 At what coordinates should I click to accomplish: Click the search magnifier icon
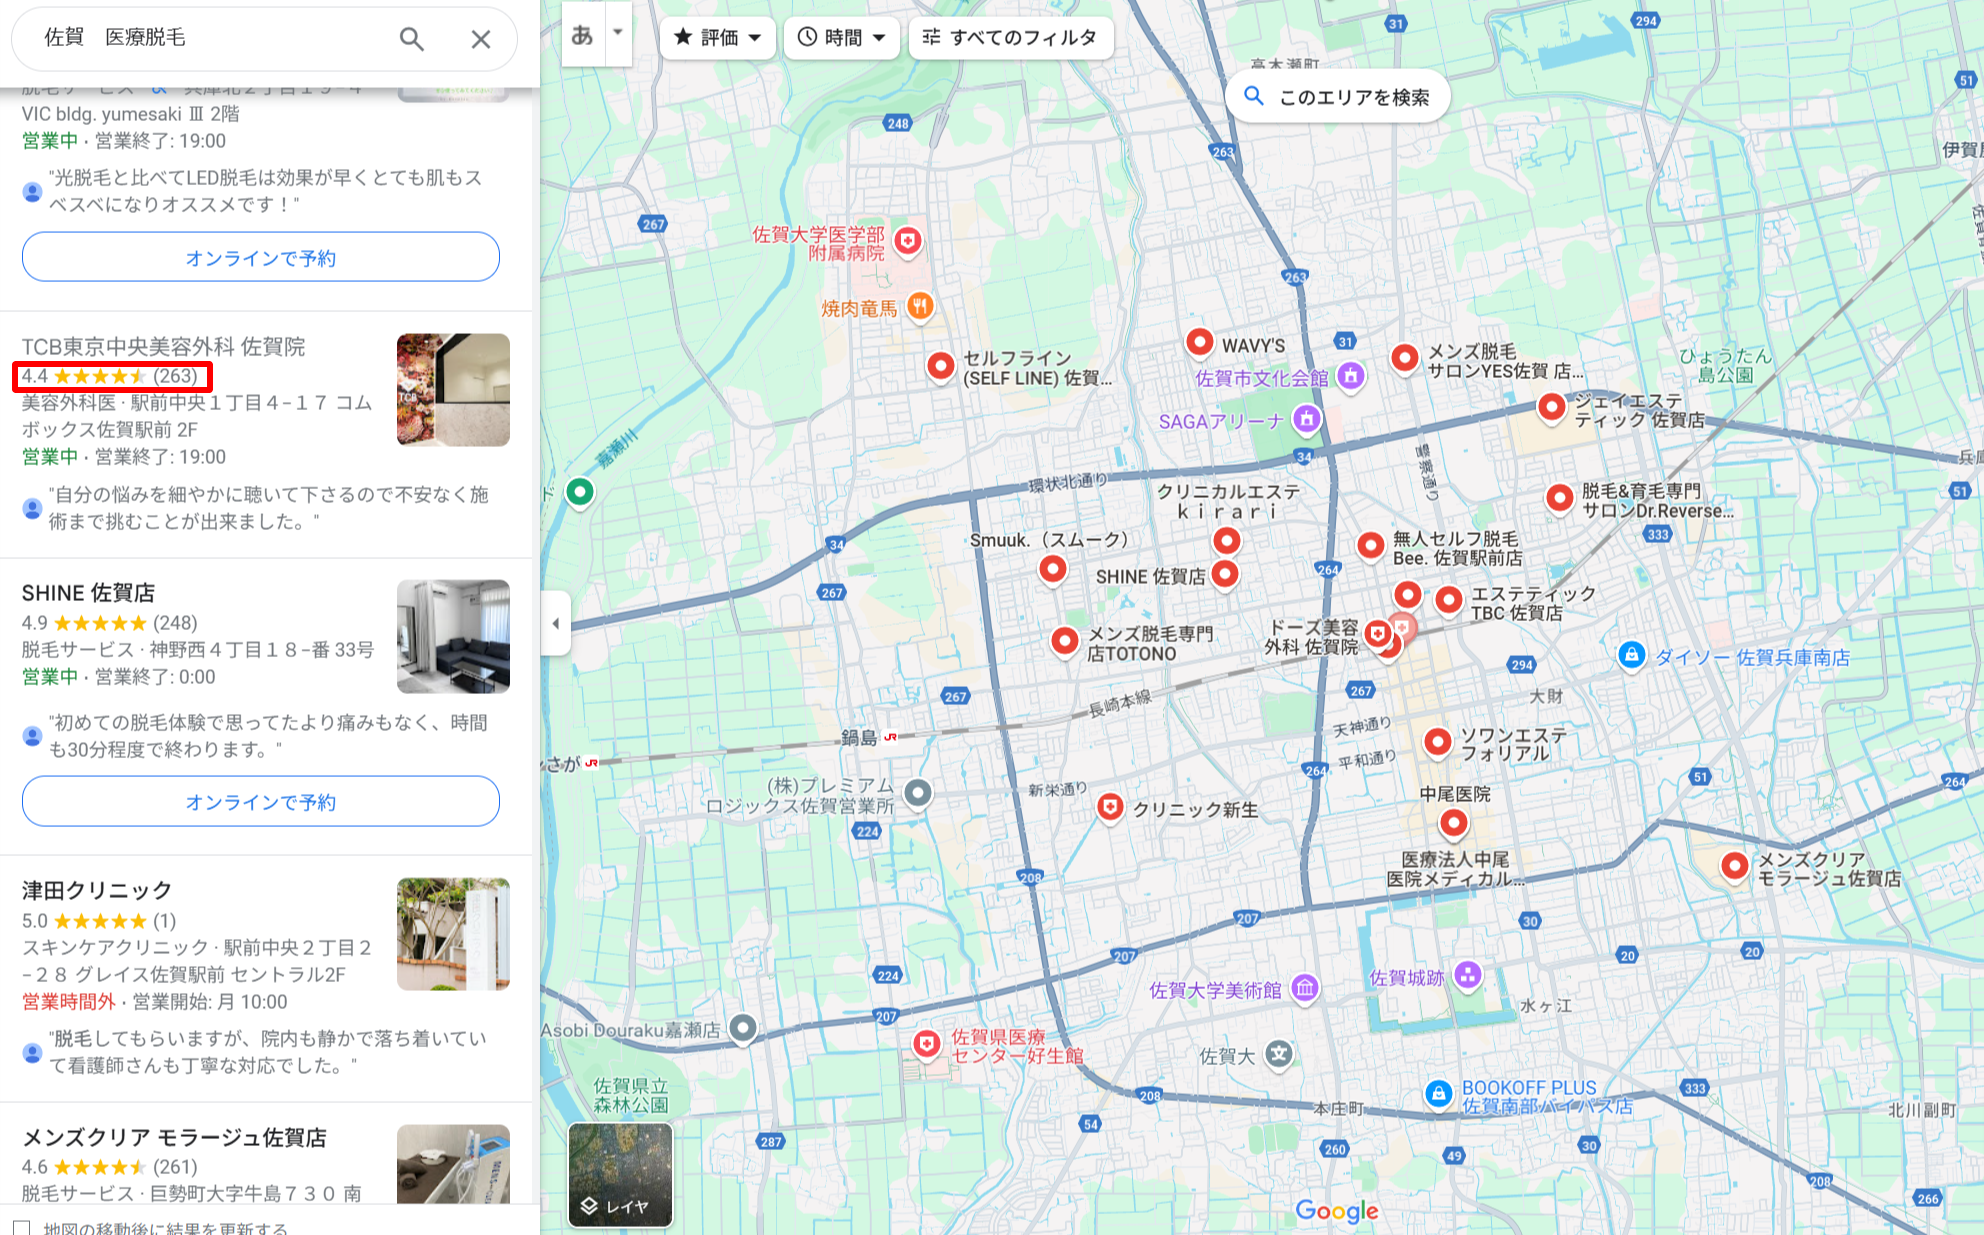pyautogui.click(x=411, y=39)
